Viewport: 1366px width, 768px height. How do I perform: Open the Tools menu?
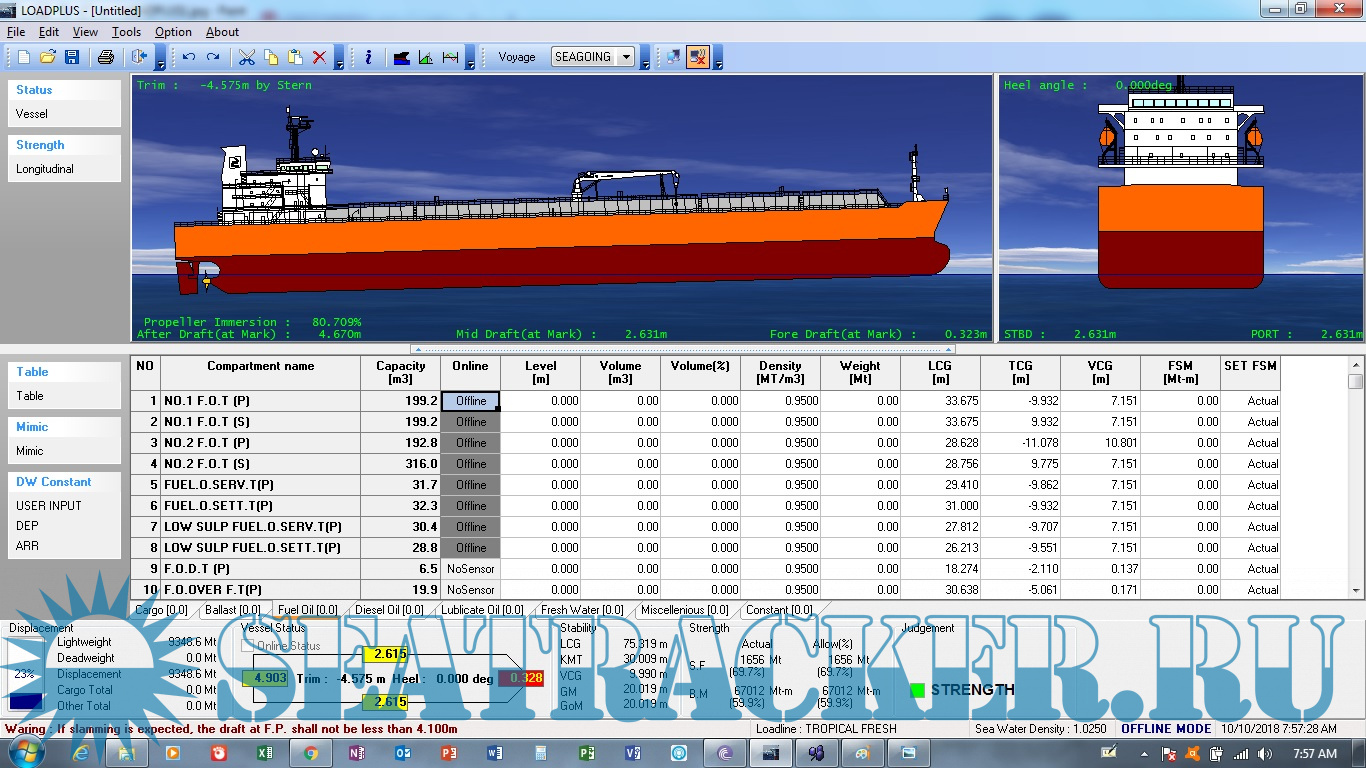(126, 32)
